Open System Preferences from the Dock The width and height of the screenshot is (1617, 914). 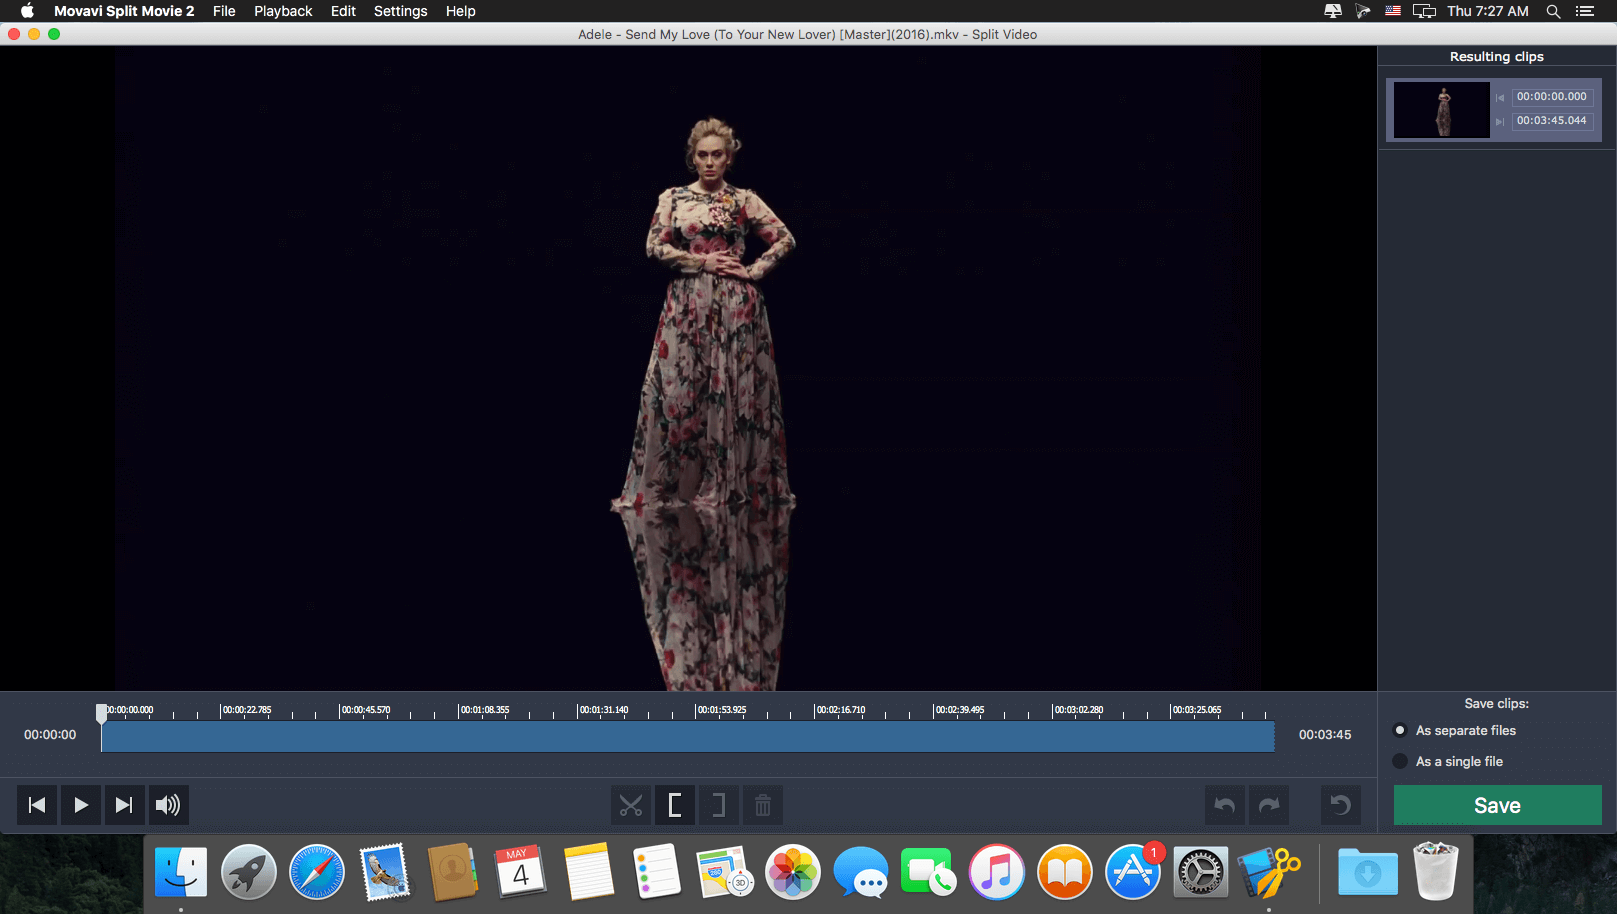[1201, 872]
